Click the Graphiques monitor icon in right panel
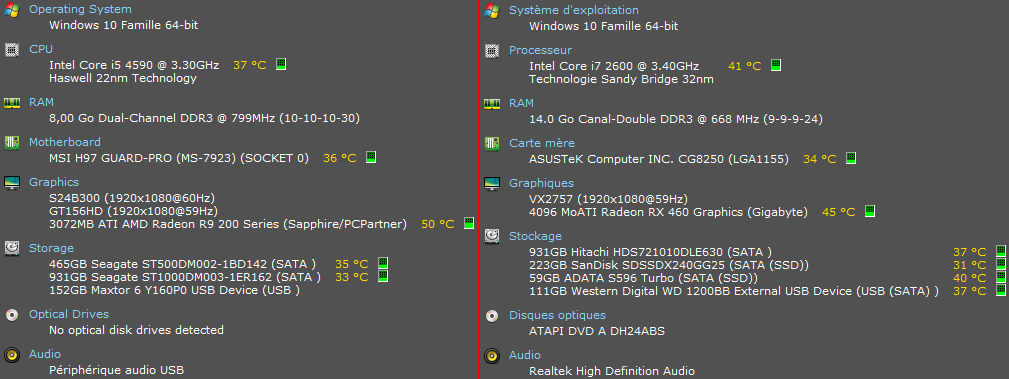 pos(492,183)
